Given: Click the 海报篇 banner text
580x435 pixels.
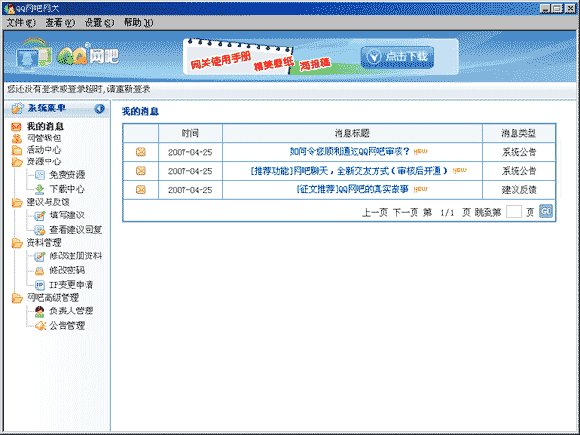Looking at the screenshot, I should (x=315, y=64).
